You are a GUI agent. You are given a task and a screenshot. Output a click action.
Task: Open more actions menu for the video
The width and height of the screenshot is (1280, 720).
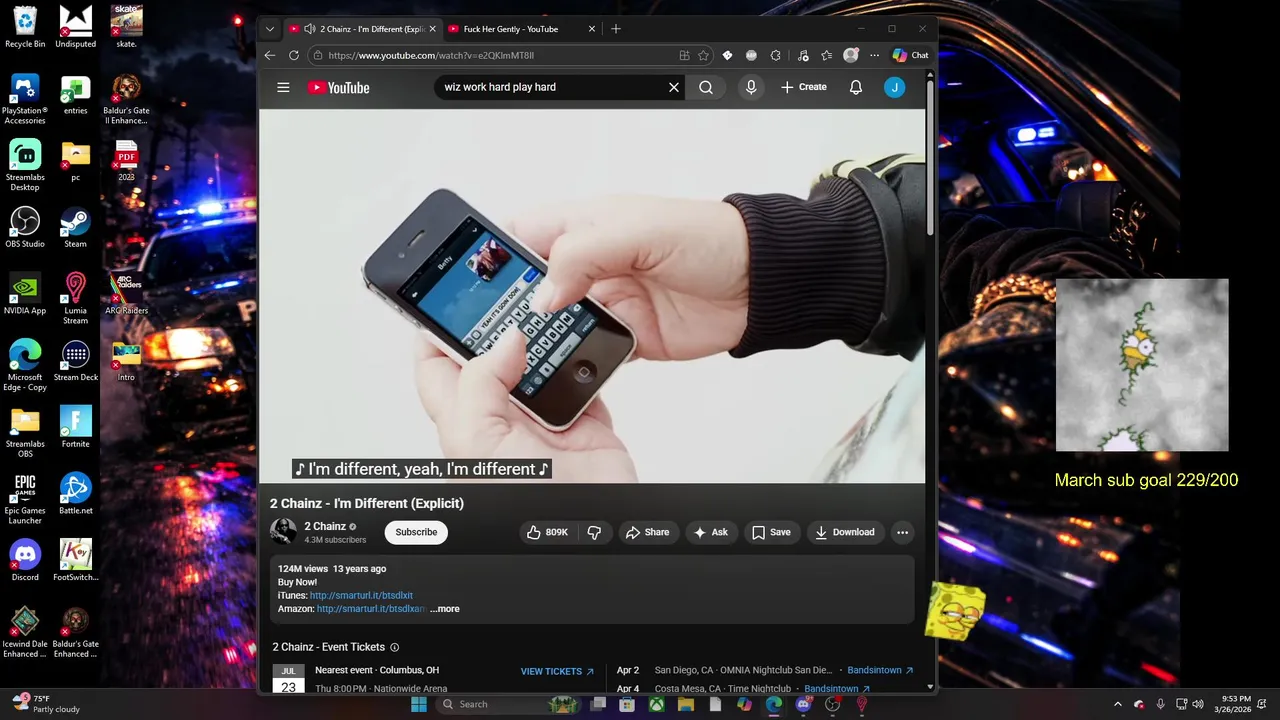click(x=903, y=532)
